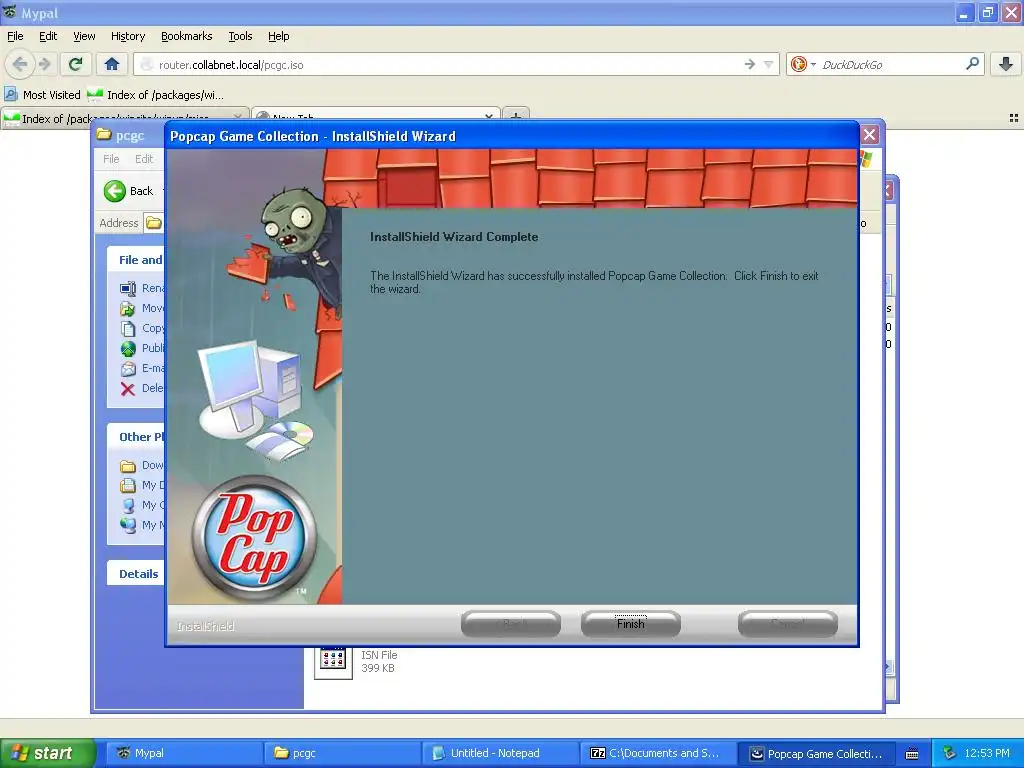This screenshot has height=768, width=1024.
Task: Open the File menu in Mypal
Action: point(15,36)
